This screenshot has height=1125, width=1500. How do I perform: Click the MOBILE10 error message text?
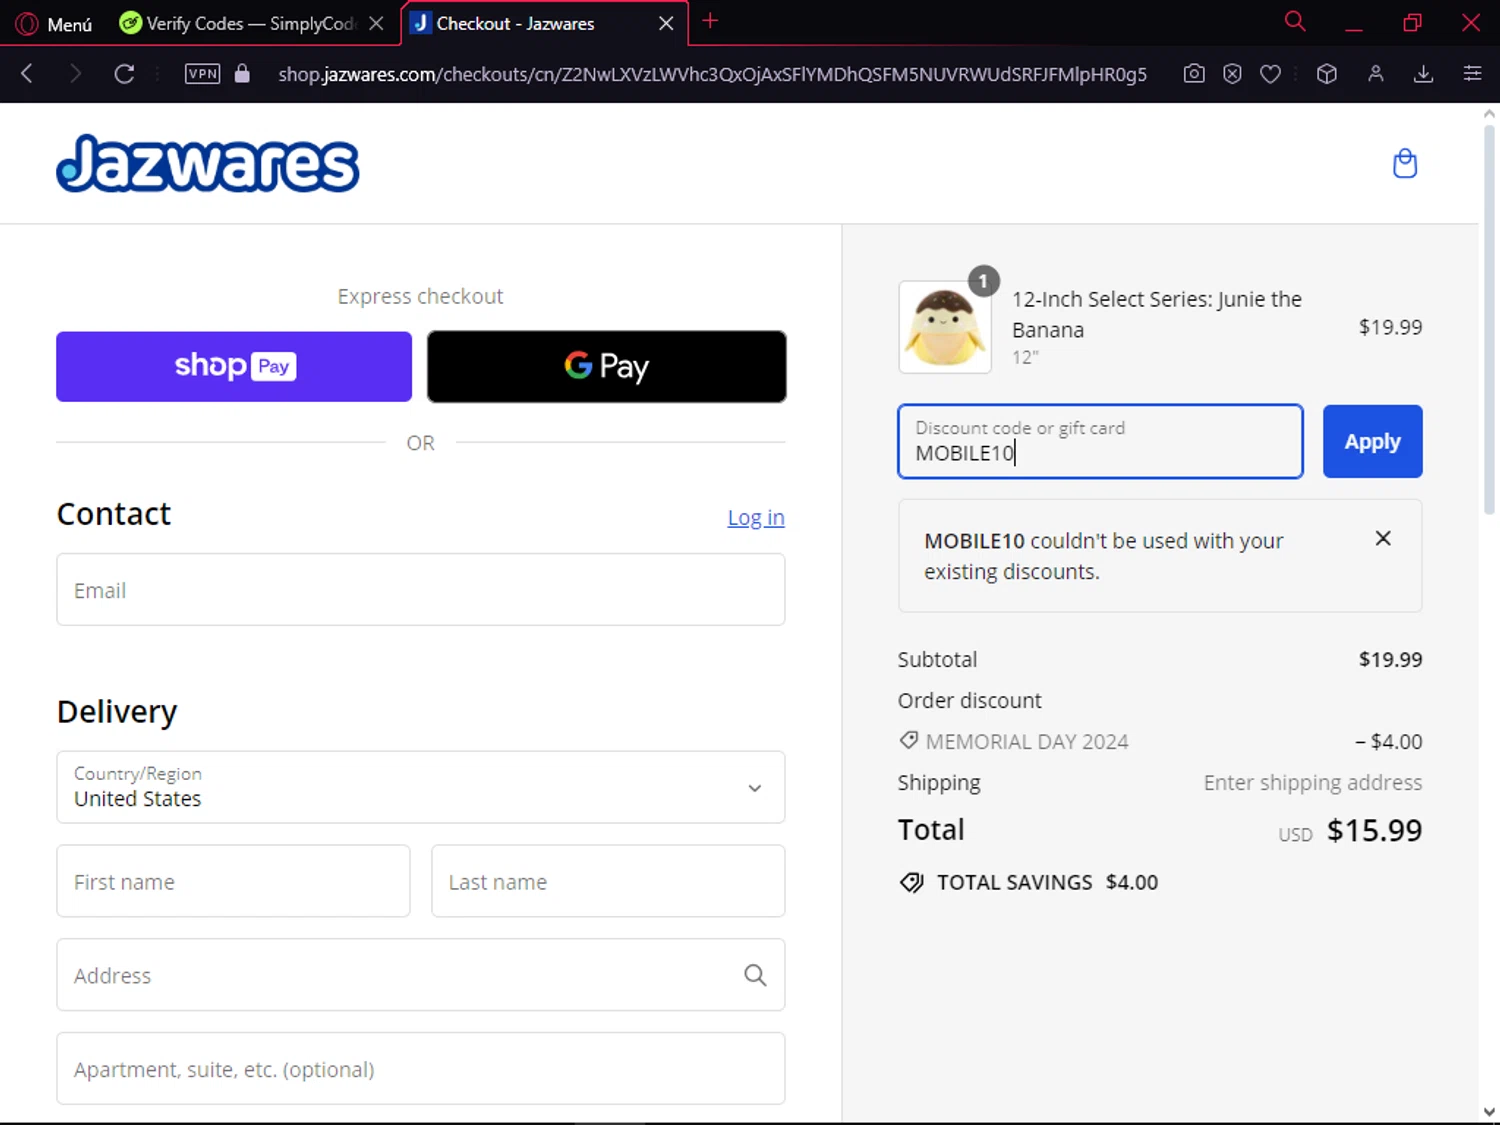1103,556
